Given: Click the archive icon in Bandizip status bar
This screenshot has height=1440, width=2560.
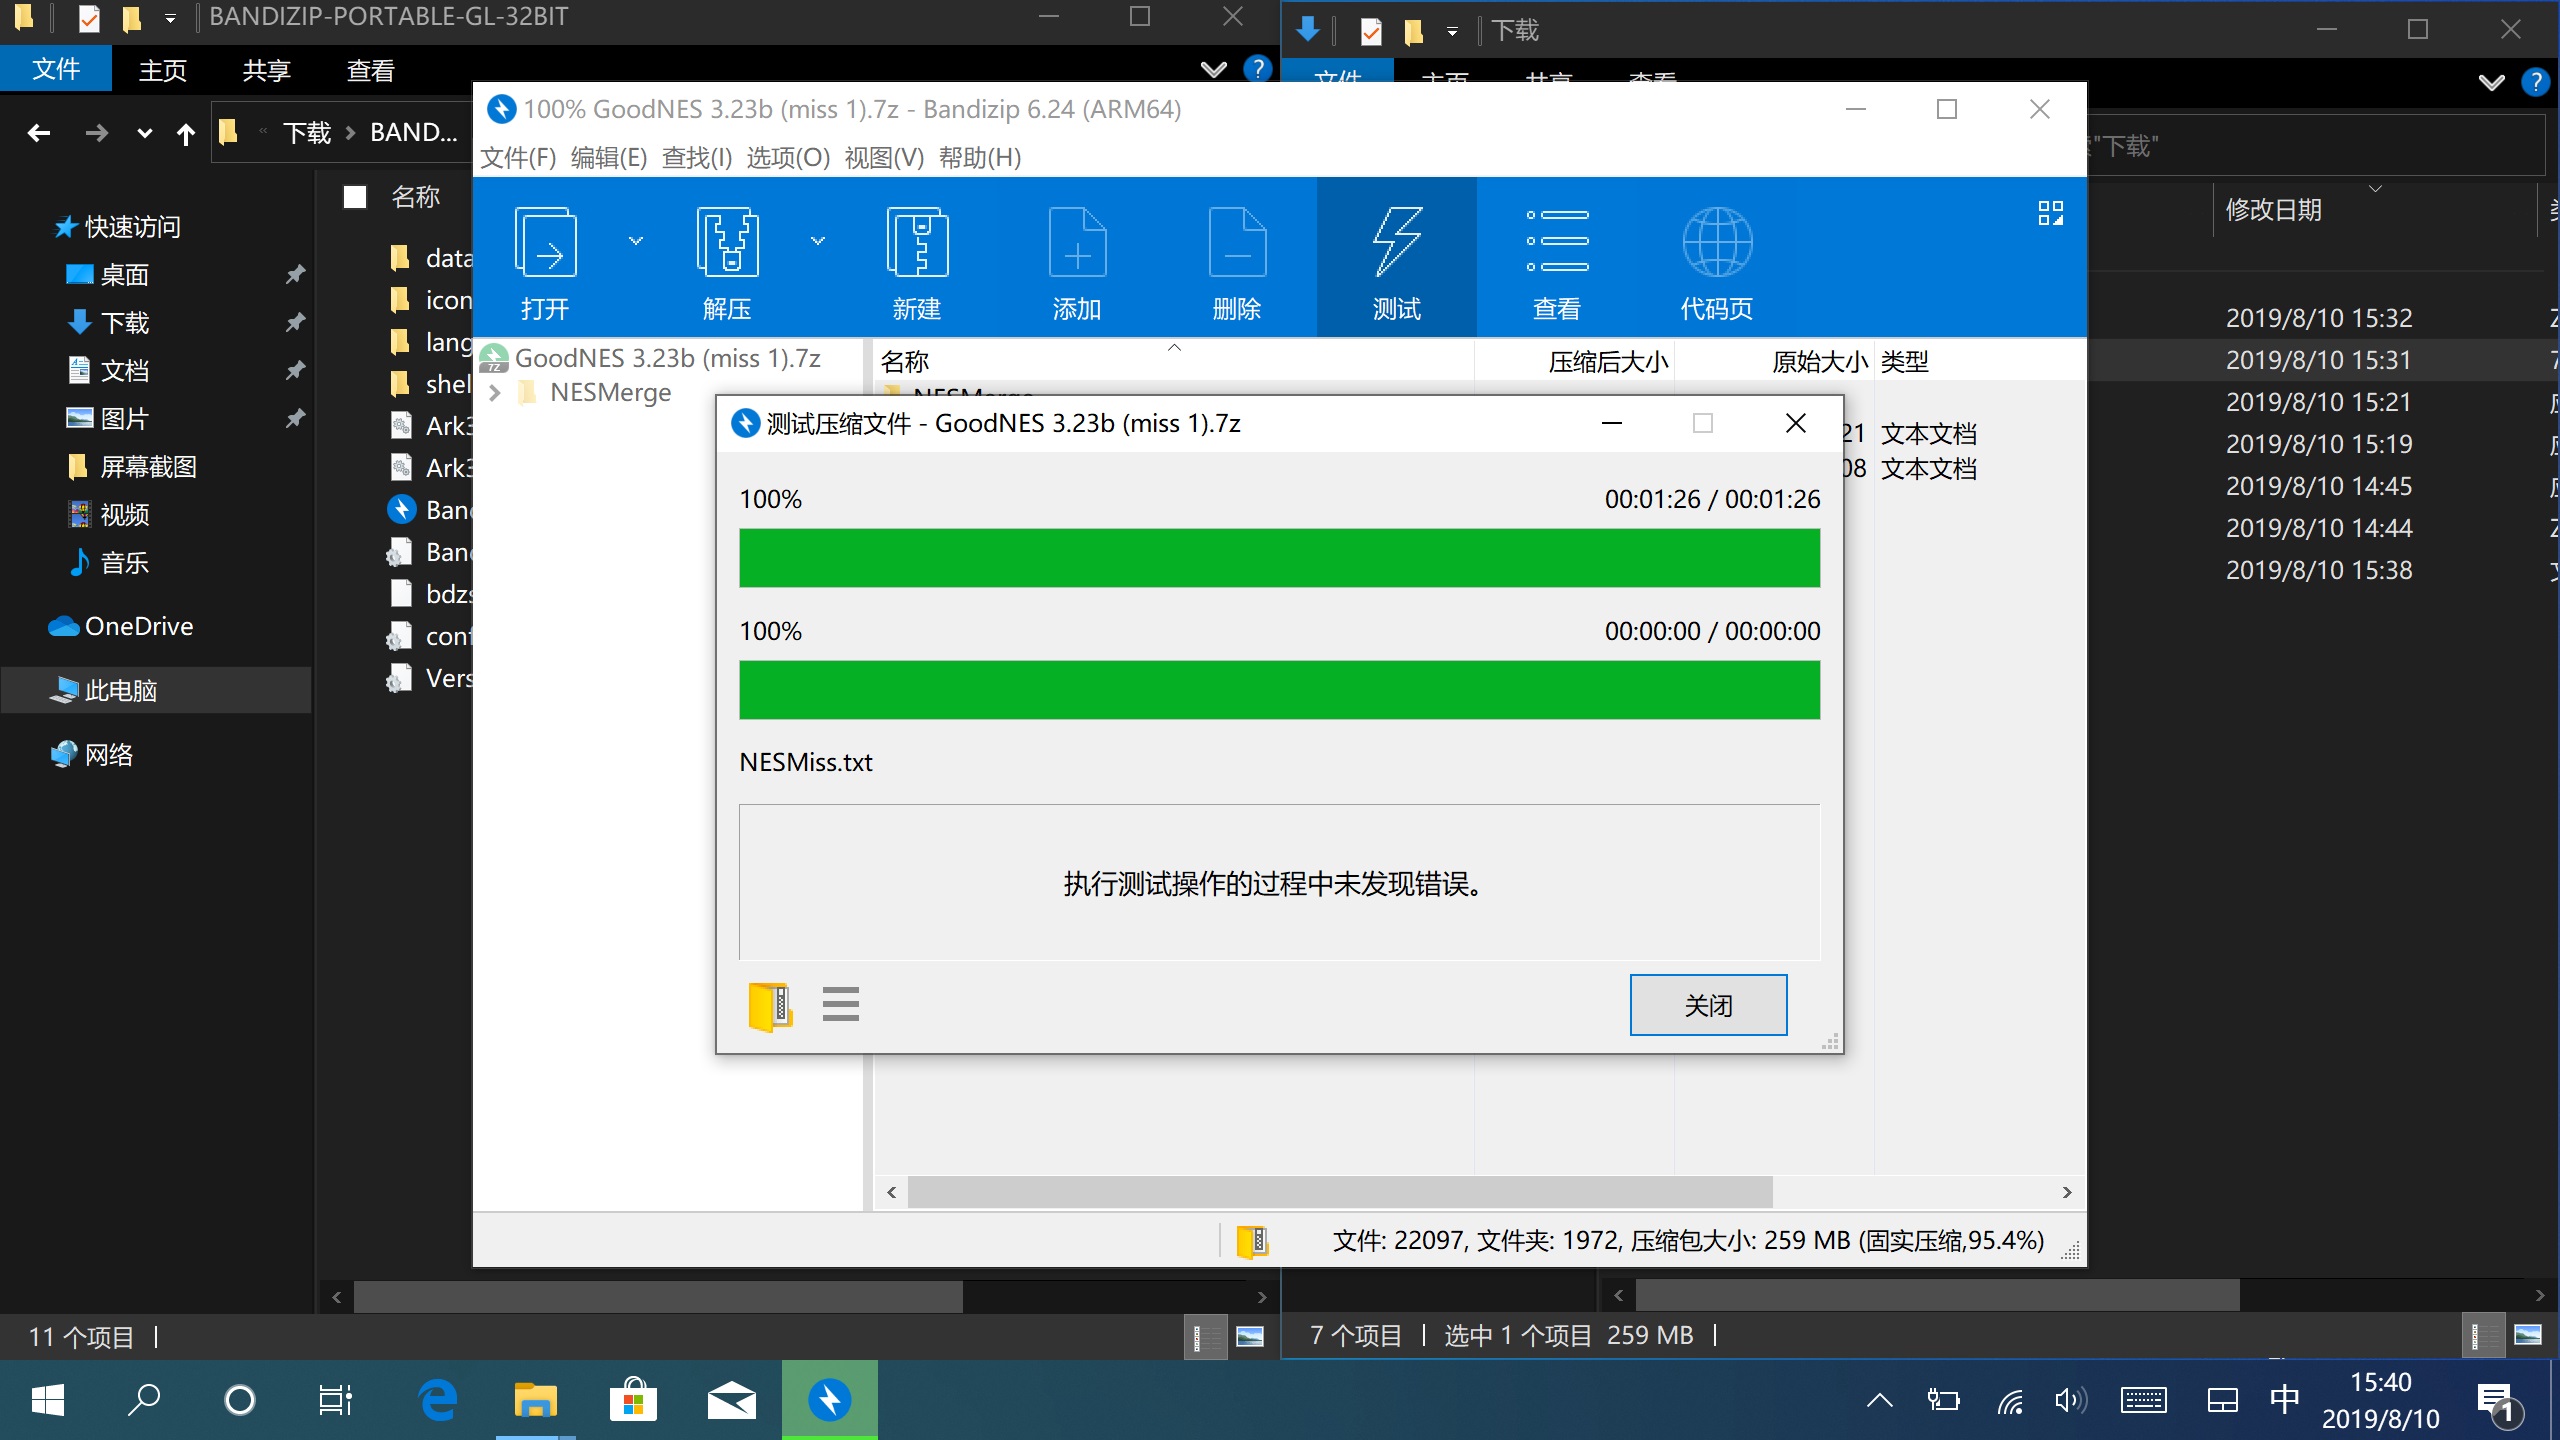Looking at the screenshot, I should tap(1252, 1241).
